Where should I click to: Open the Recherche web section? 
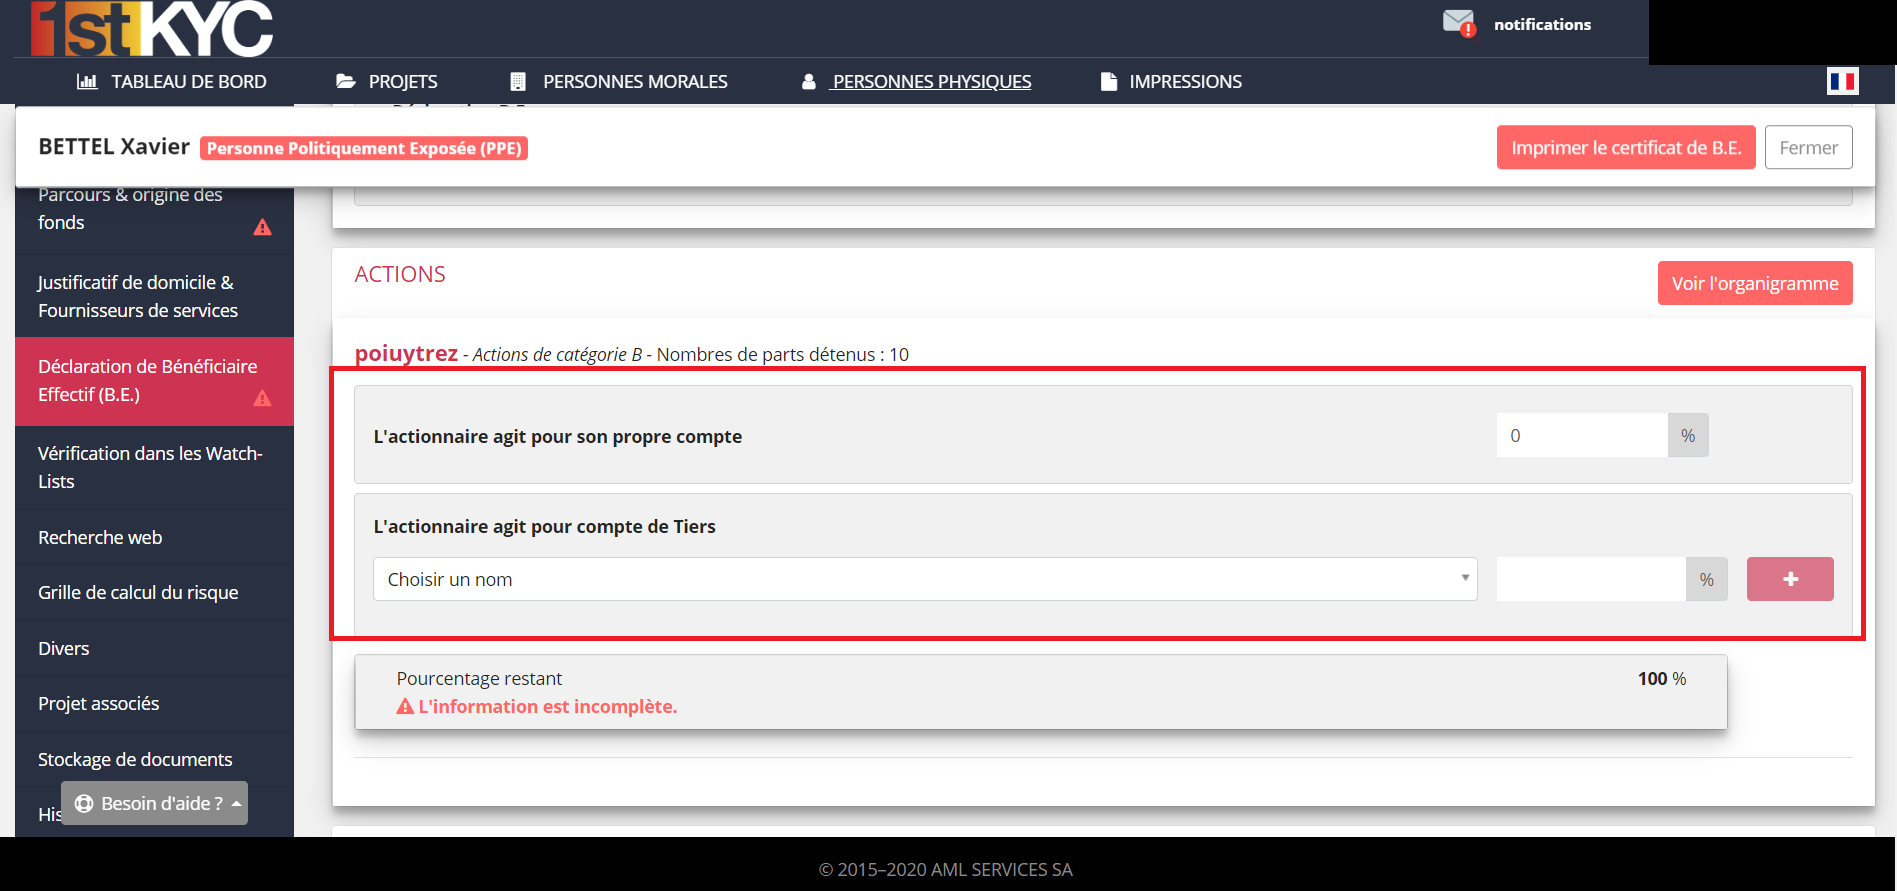[x=155, y=537]
